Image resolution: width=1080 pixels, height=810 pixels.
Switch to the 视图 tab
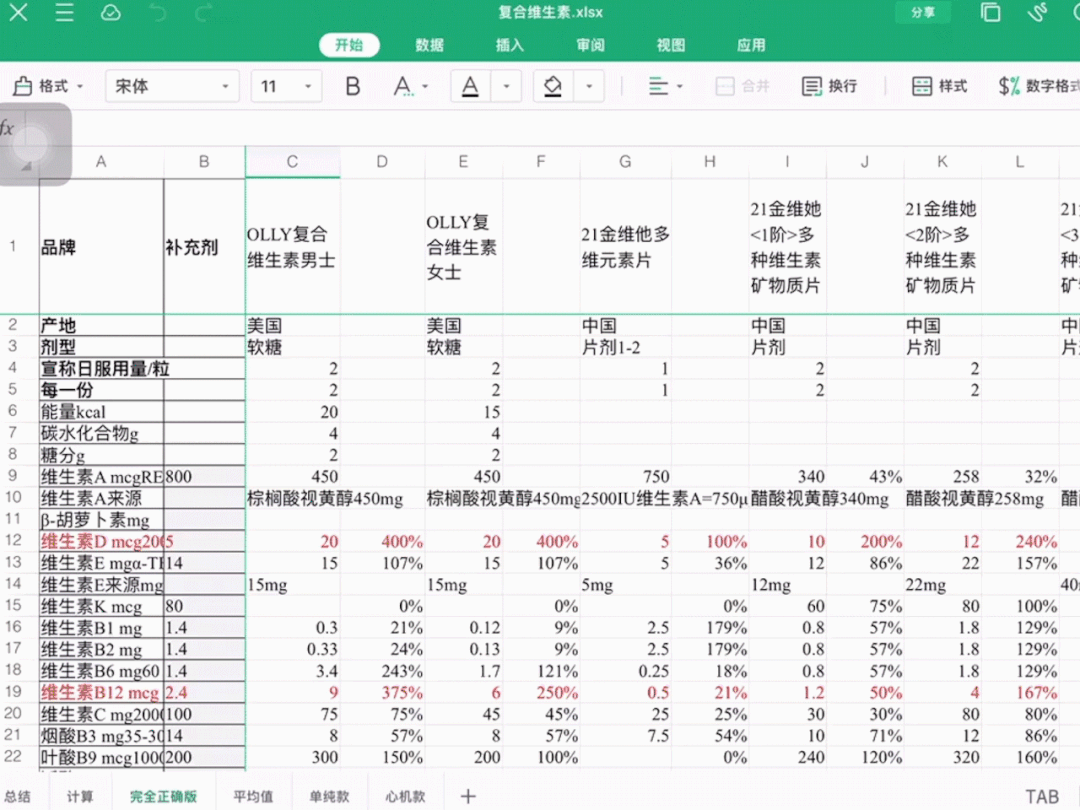(x=671, y=45)
